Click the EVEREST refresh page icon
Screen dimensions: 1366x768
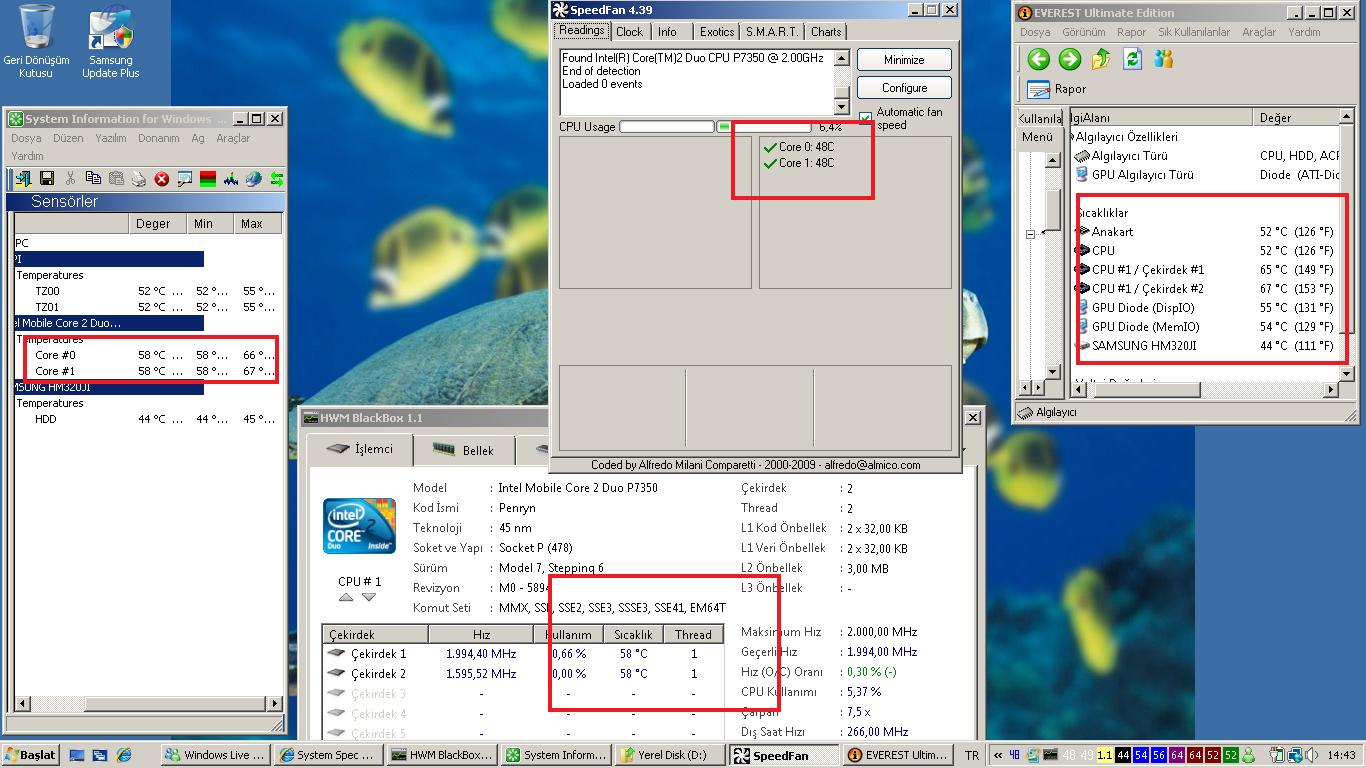point(1132,60)
